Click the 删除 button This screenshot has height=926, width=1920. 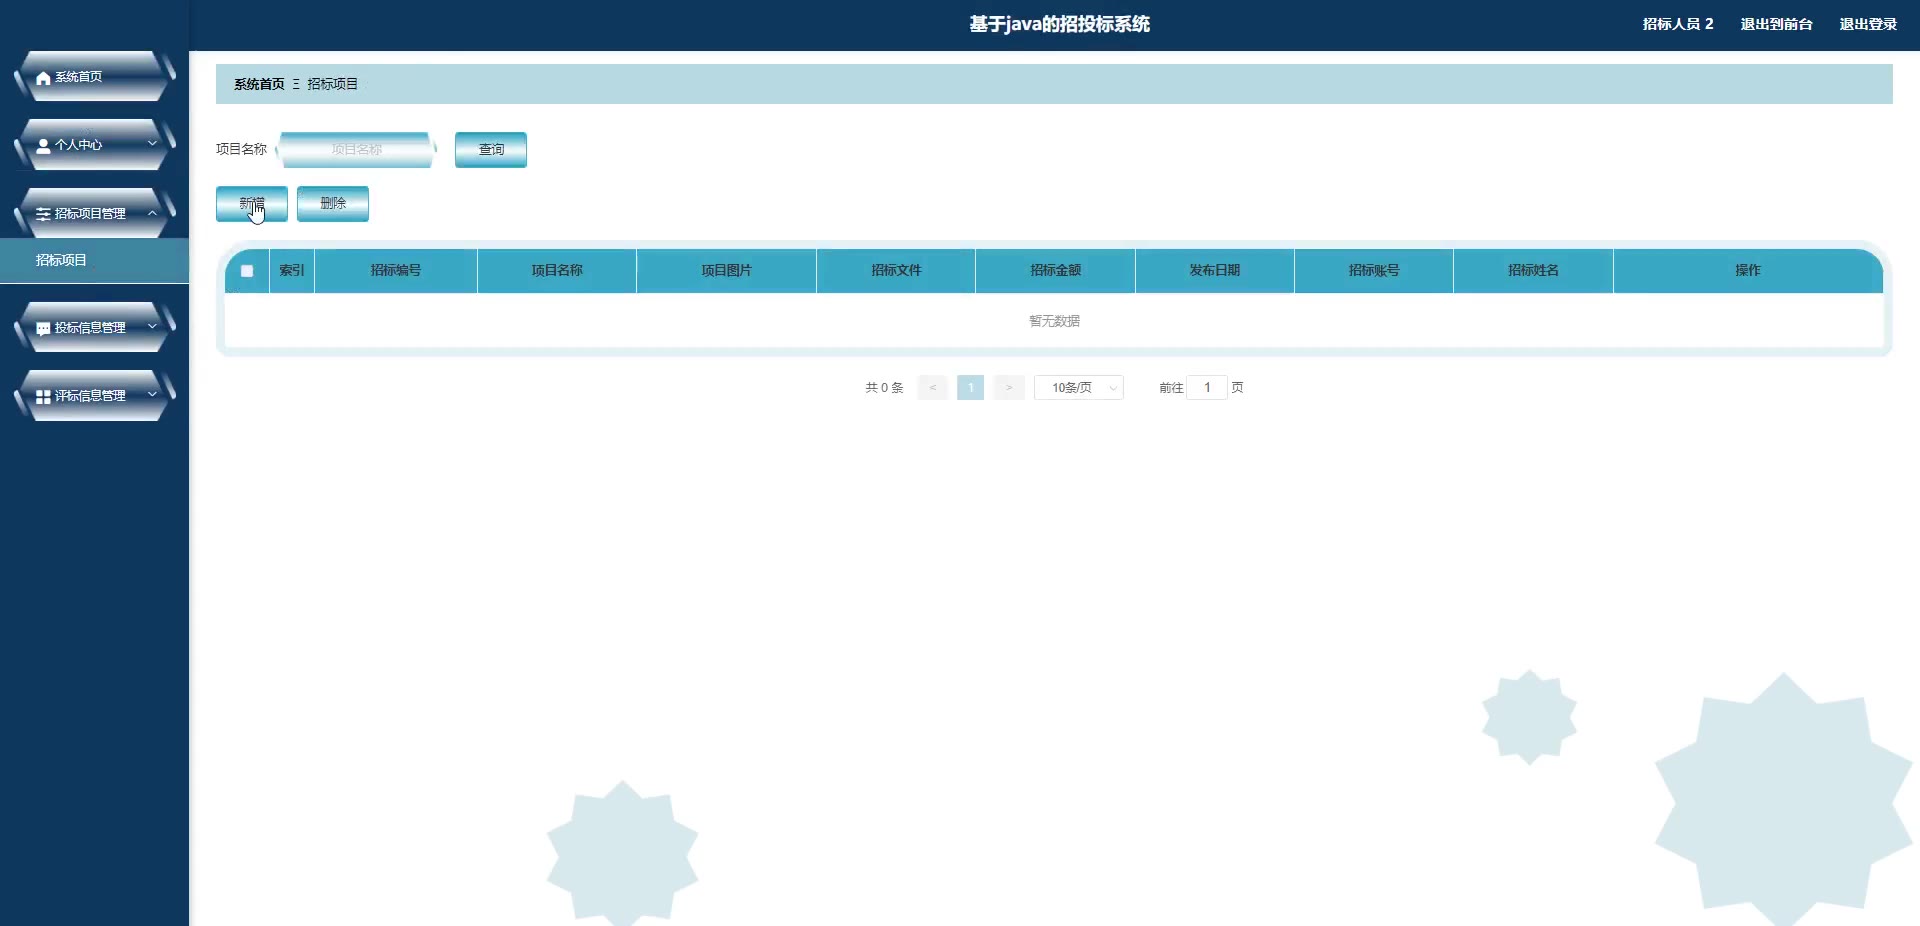point(333,204)
